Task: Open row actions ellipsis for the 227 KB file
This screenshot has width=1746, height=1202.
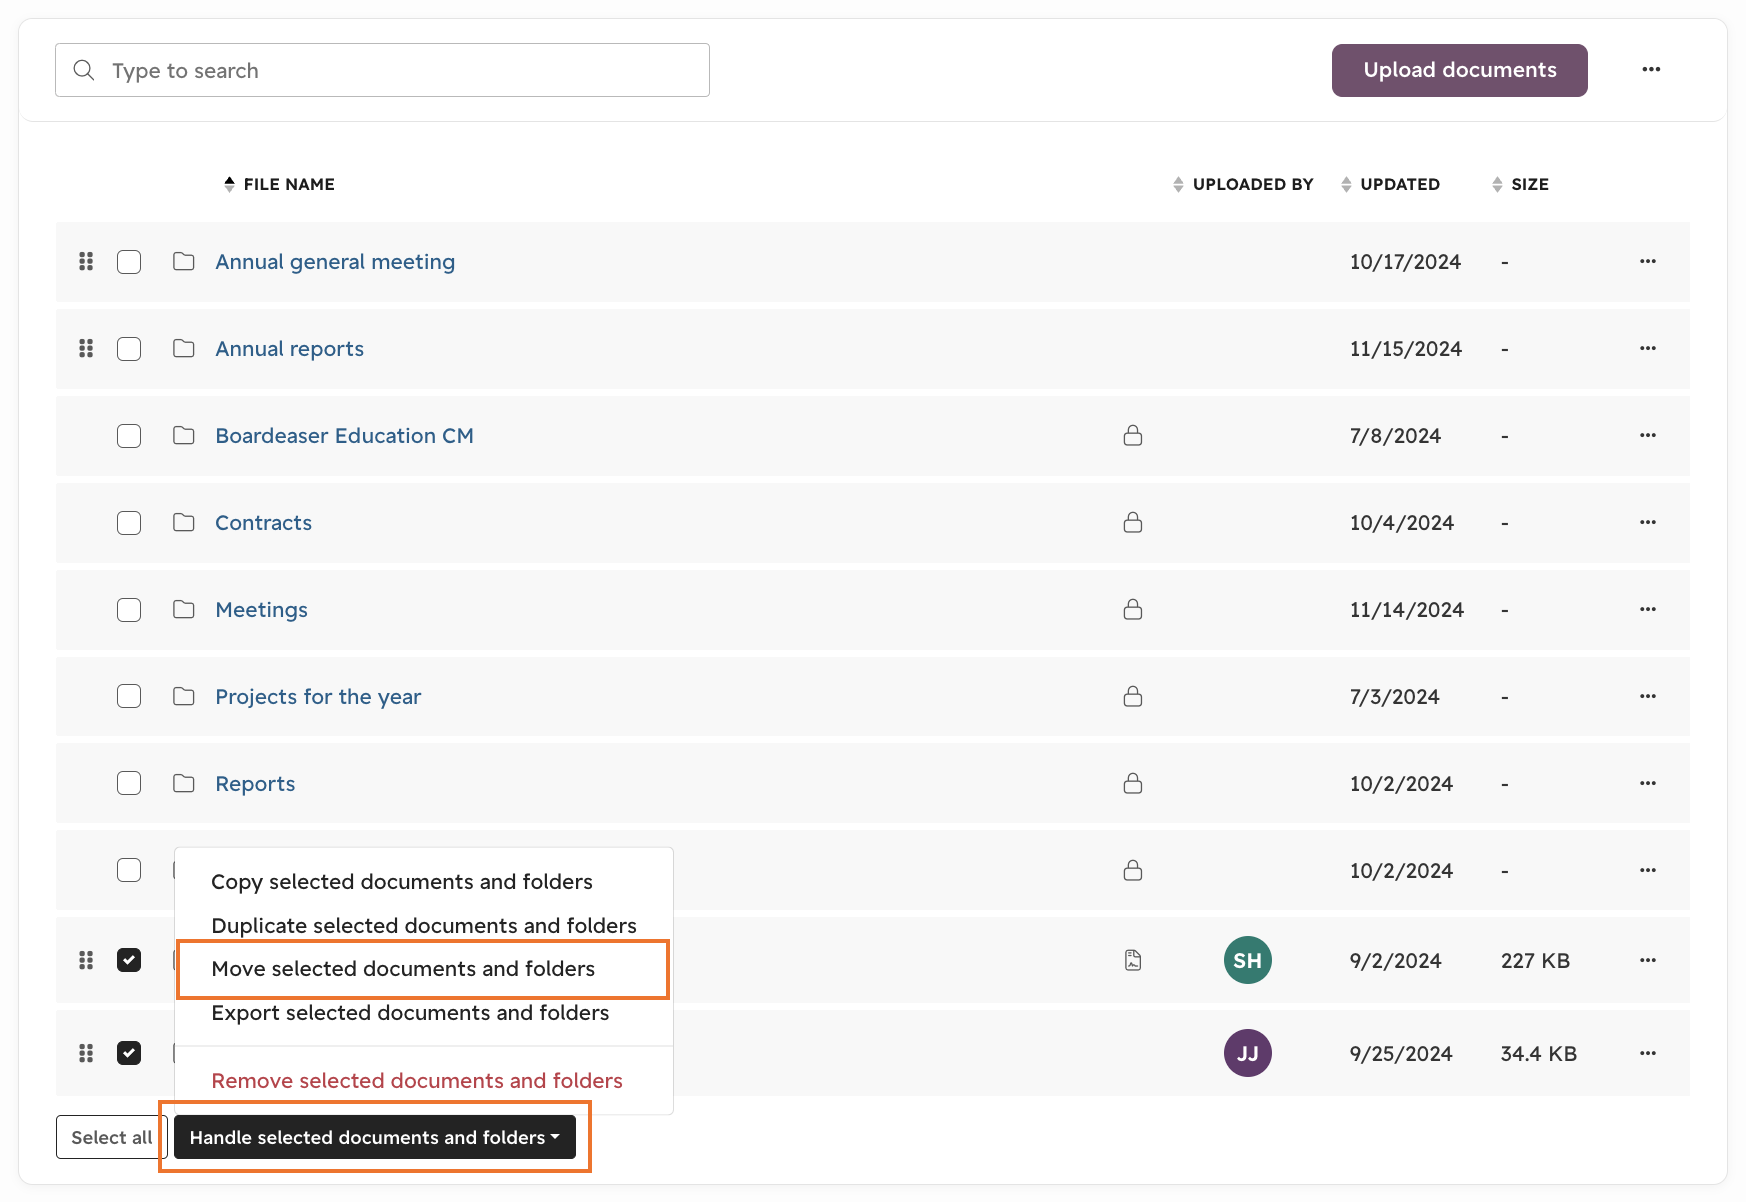Action: tap(1648, 961)
